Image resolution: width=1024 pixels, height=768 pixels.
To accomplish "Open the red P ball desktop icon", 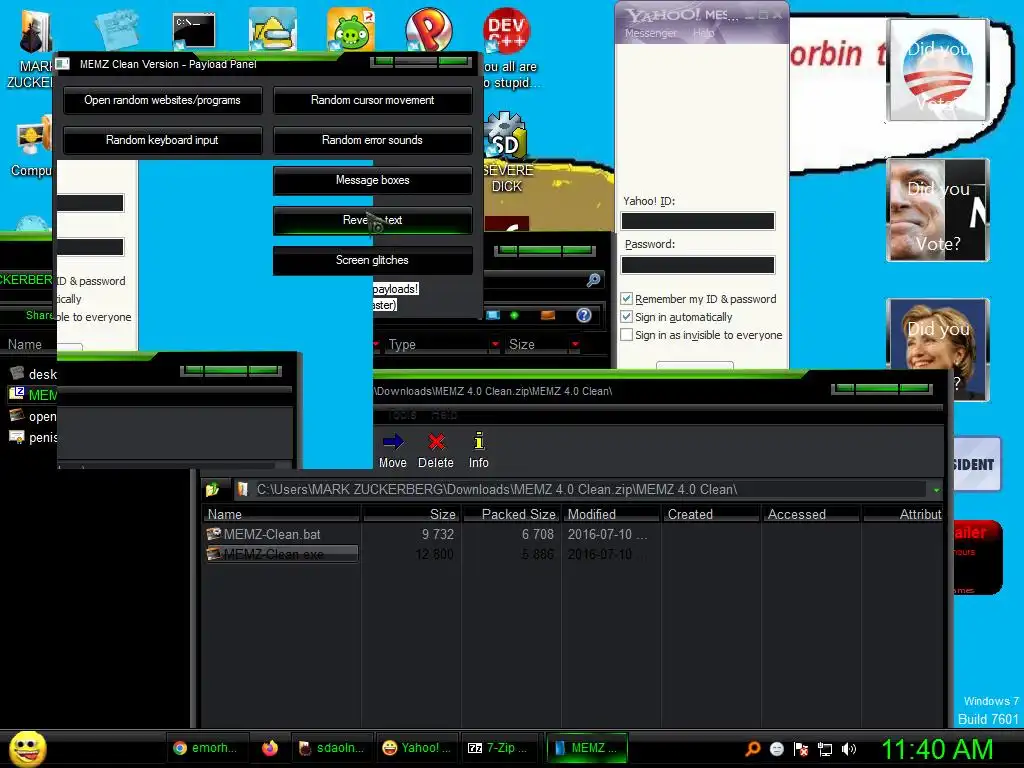I will [428, 29].
